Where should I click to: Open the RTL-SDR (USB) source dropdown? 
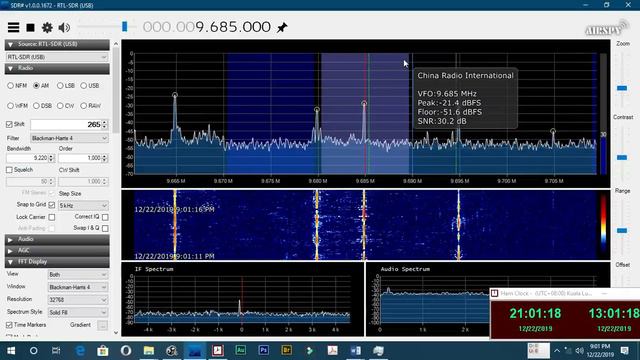57,57
